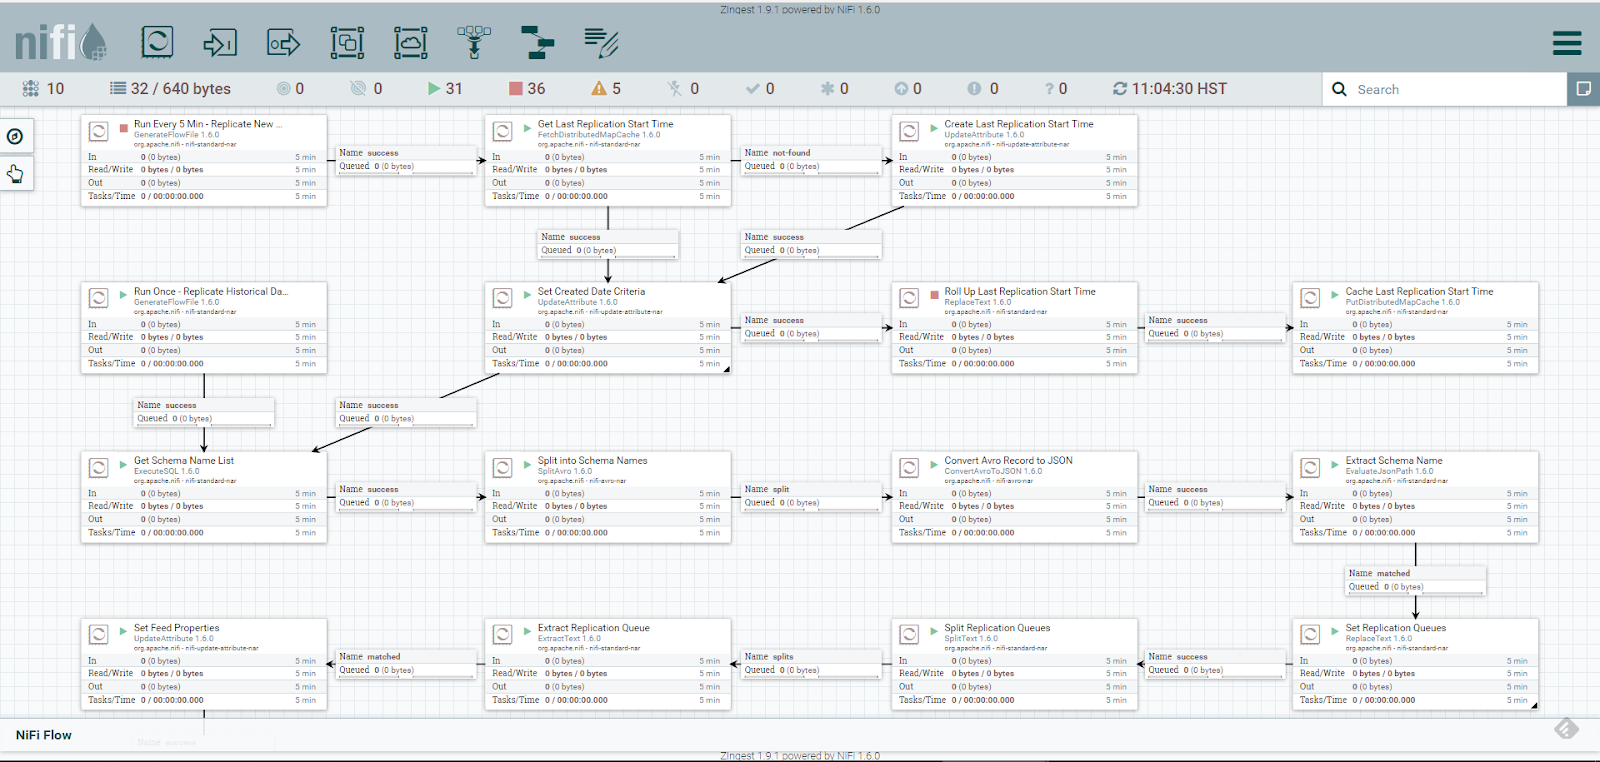Image resolution: width=1600 pixels, height=762 pixels.
Task: Select the EvaluateJsonPath 1.6.0 type text
Action: tap(1389, 471)
